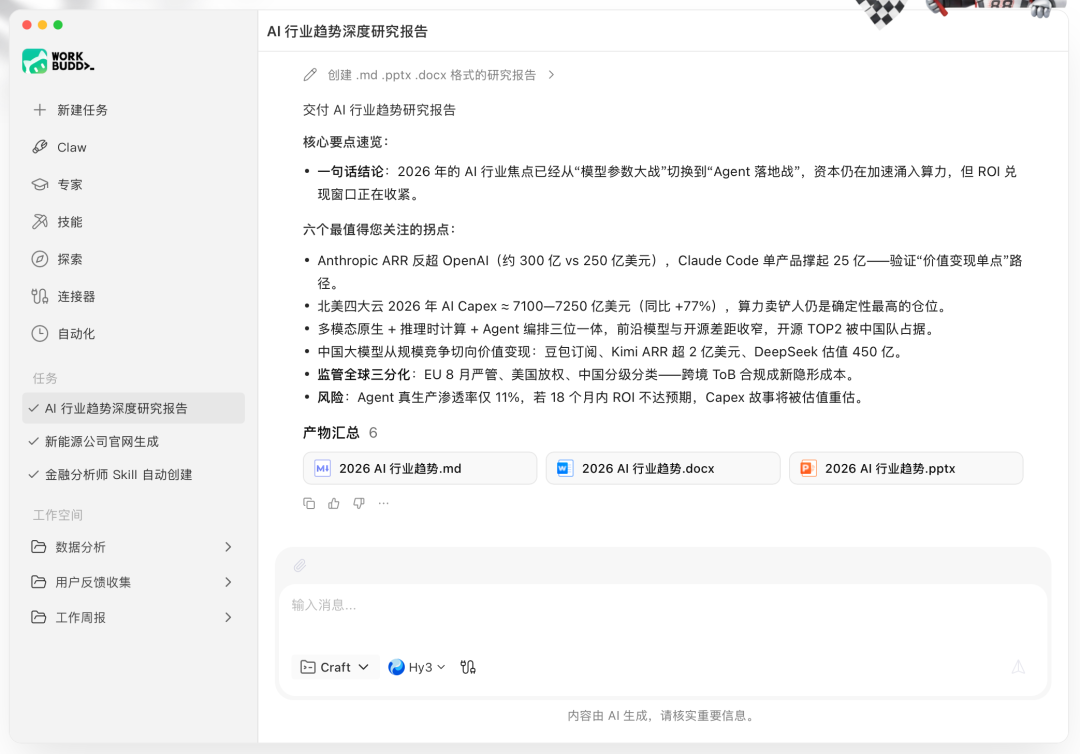Image resolution: width=1080 pixels, height=754 pixels.
Task: Click the 数据分析 folder icon
Action: point(39,547)
